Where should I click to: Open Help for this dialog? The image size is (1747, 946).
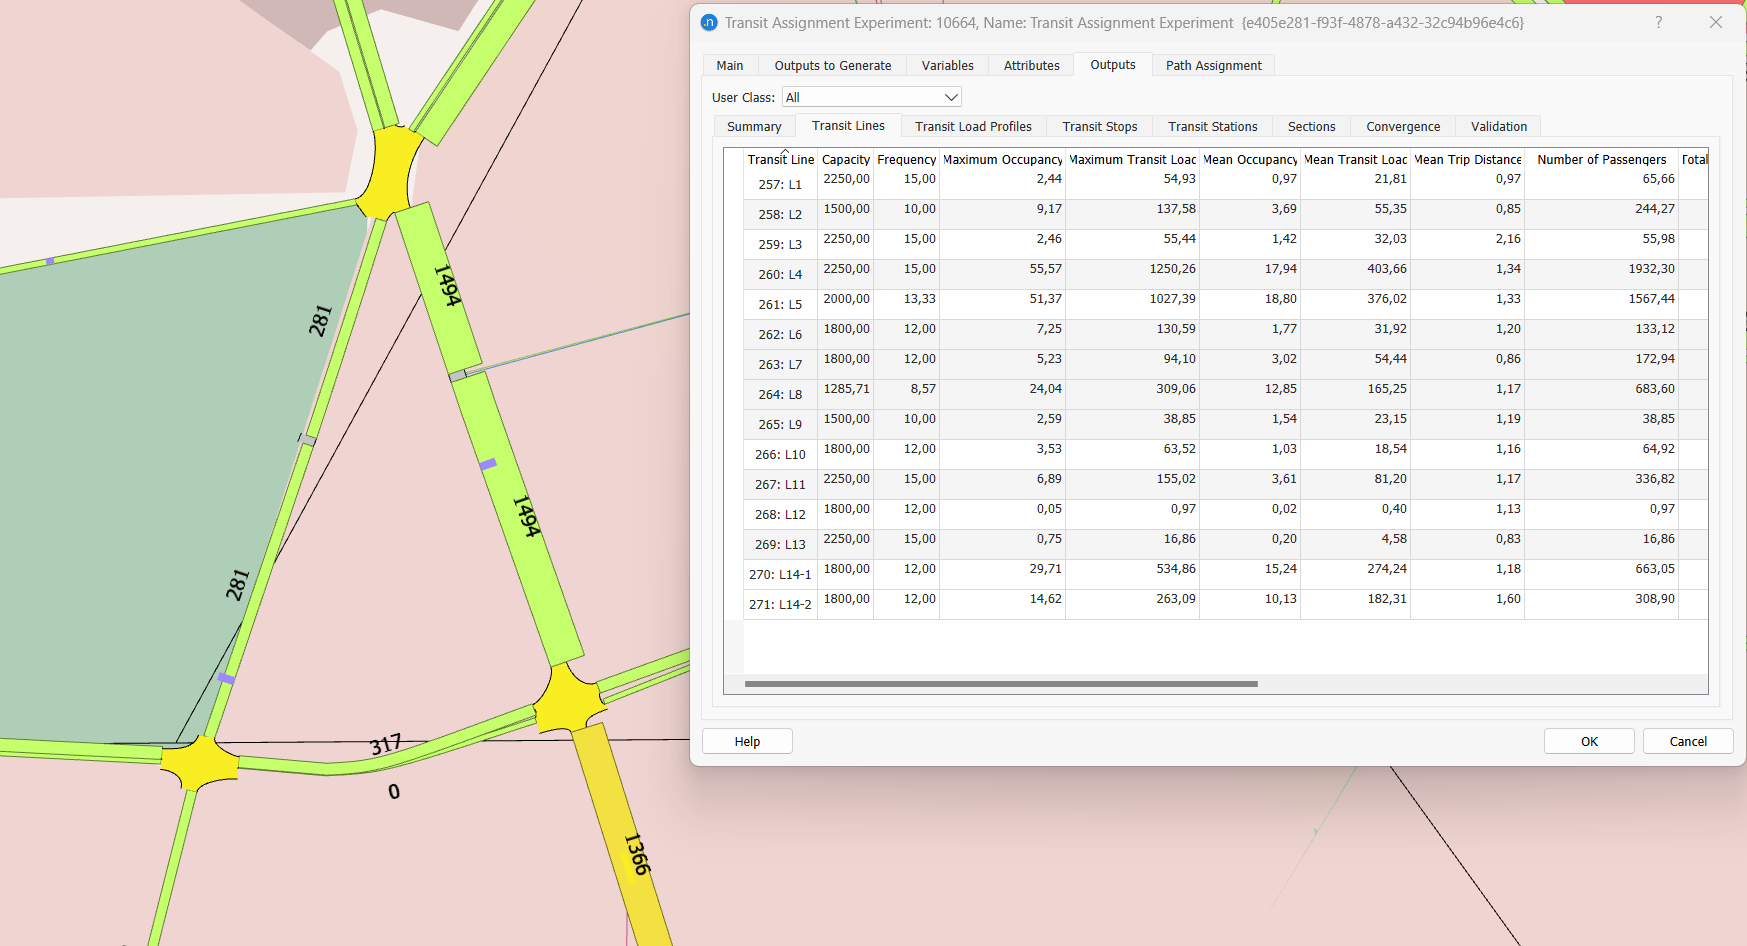[747, 741]
